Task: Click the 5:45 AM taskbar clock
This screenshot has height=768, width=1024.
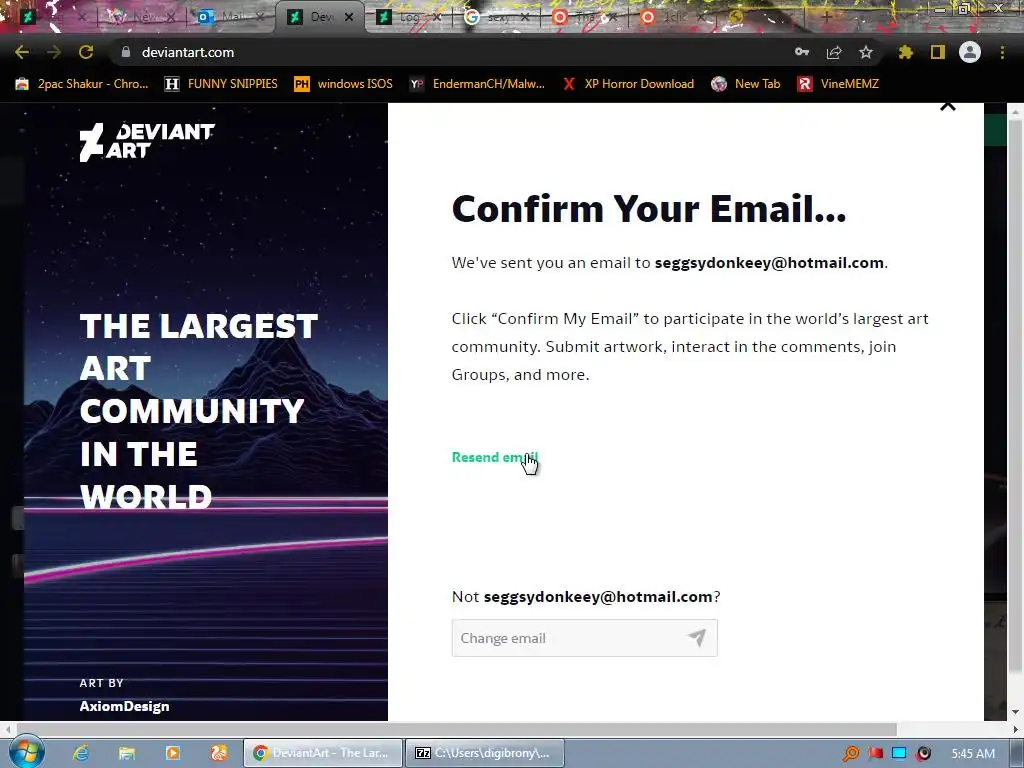Action: point(973,754)
